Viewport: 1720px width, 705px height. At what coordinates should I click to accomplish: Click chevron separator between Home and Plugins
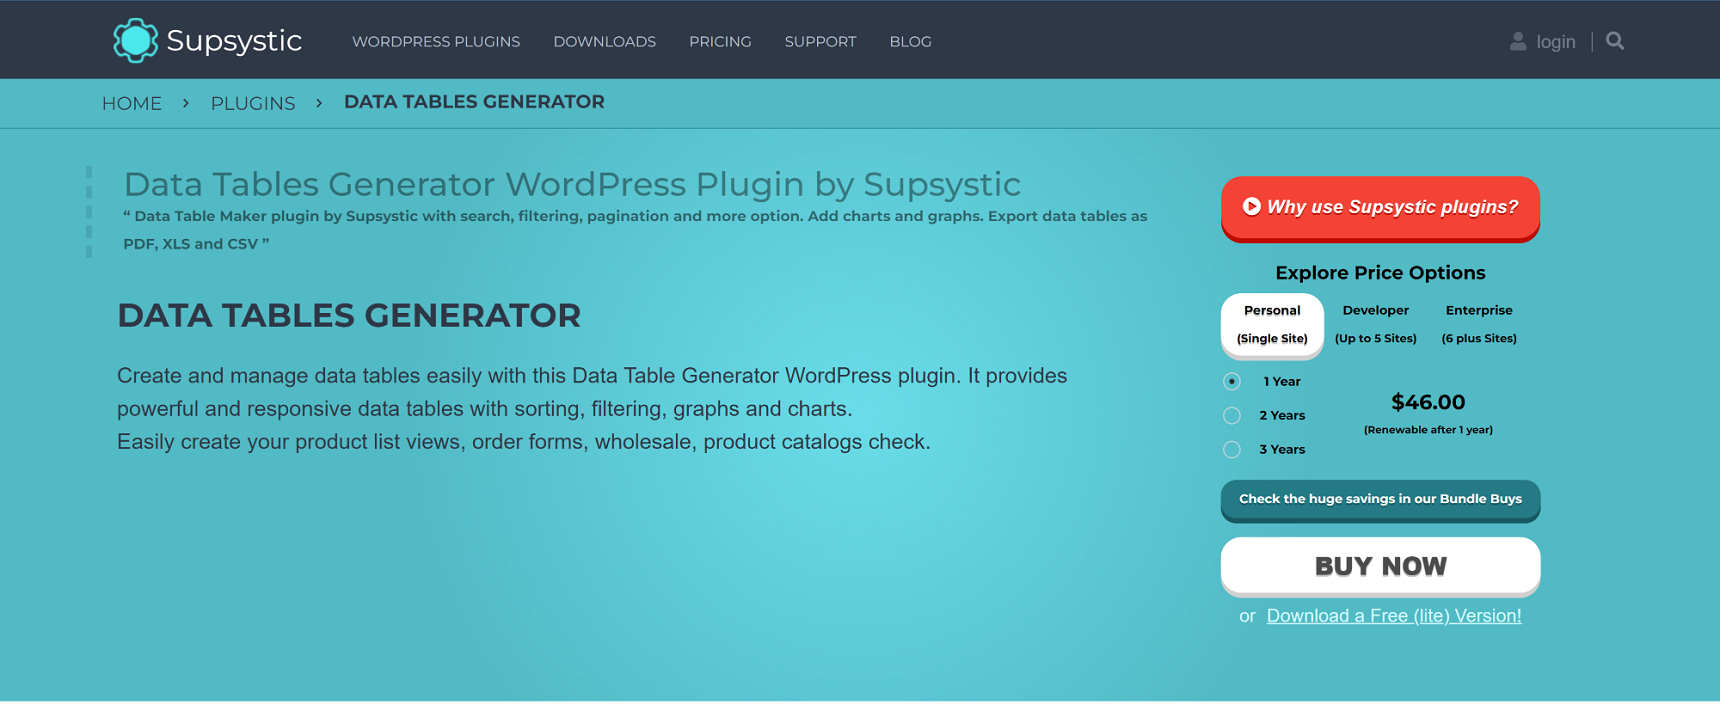click(x=186, y=103)
